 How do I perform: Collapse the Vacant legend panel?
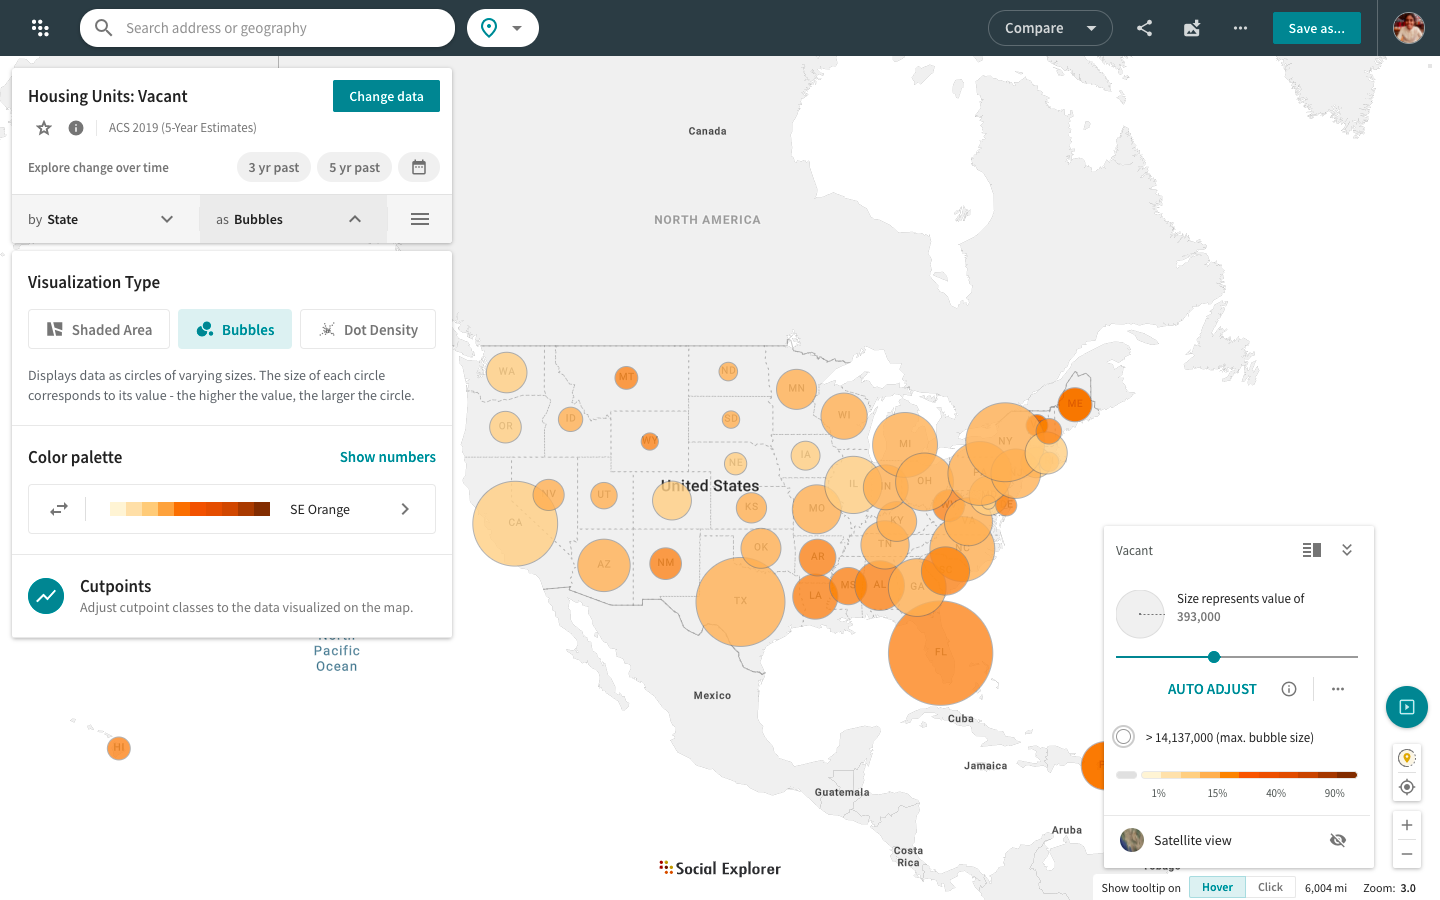1347,550
